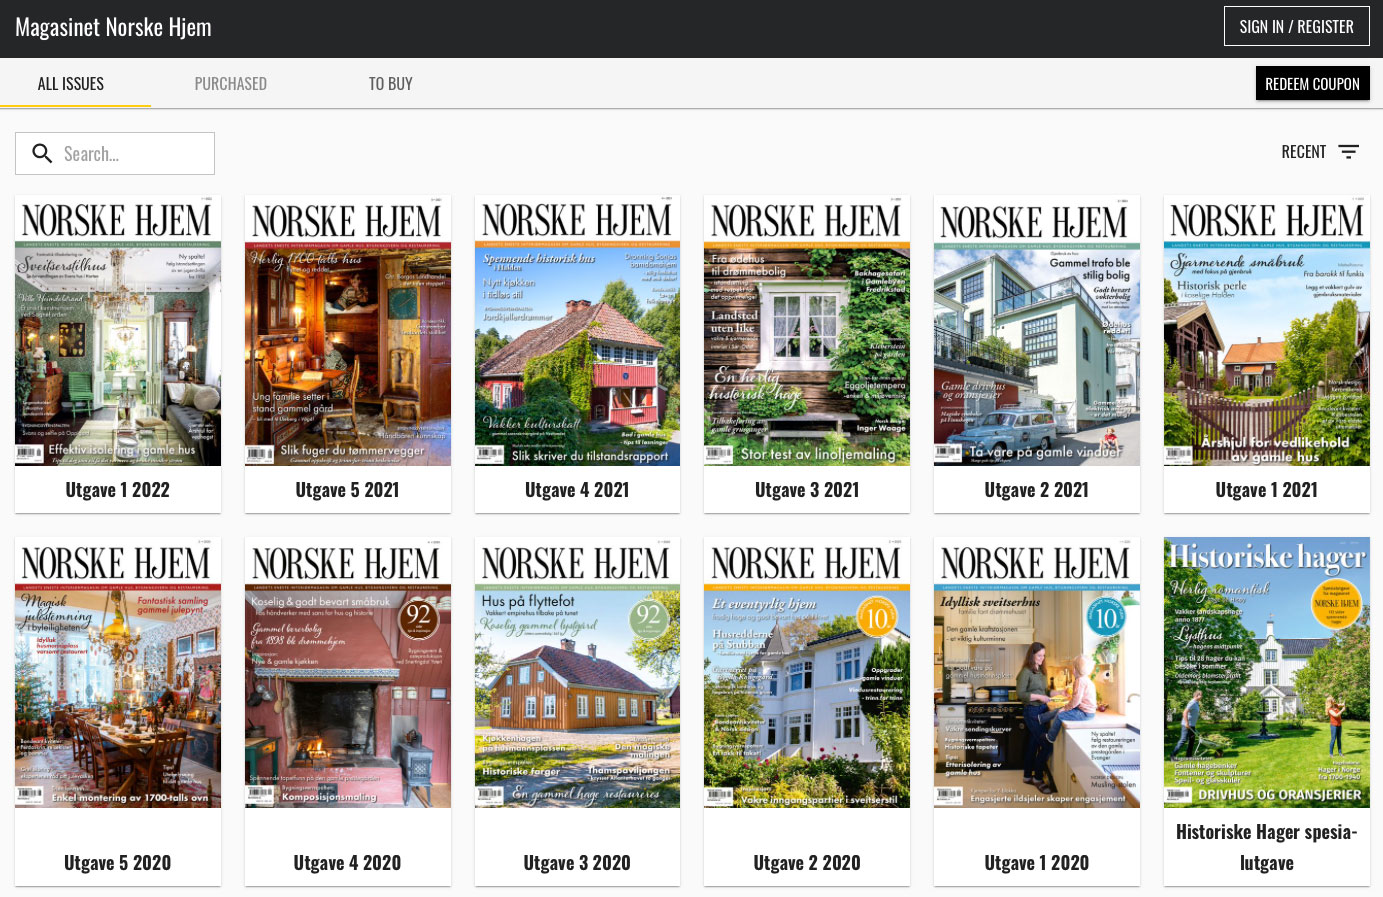Viewport: 1383px width, 897px height.
Task: Open the Utgave 1 2020 cover thumbnail
Action: click(1037, 673)
